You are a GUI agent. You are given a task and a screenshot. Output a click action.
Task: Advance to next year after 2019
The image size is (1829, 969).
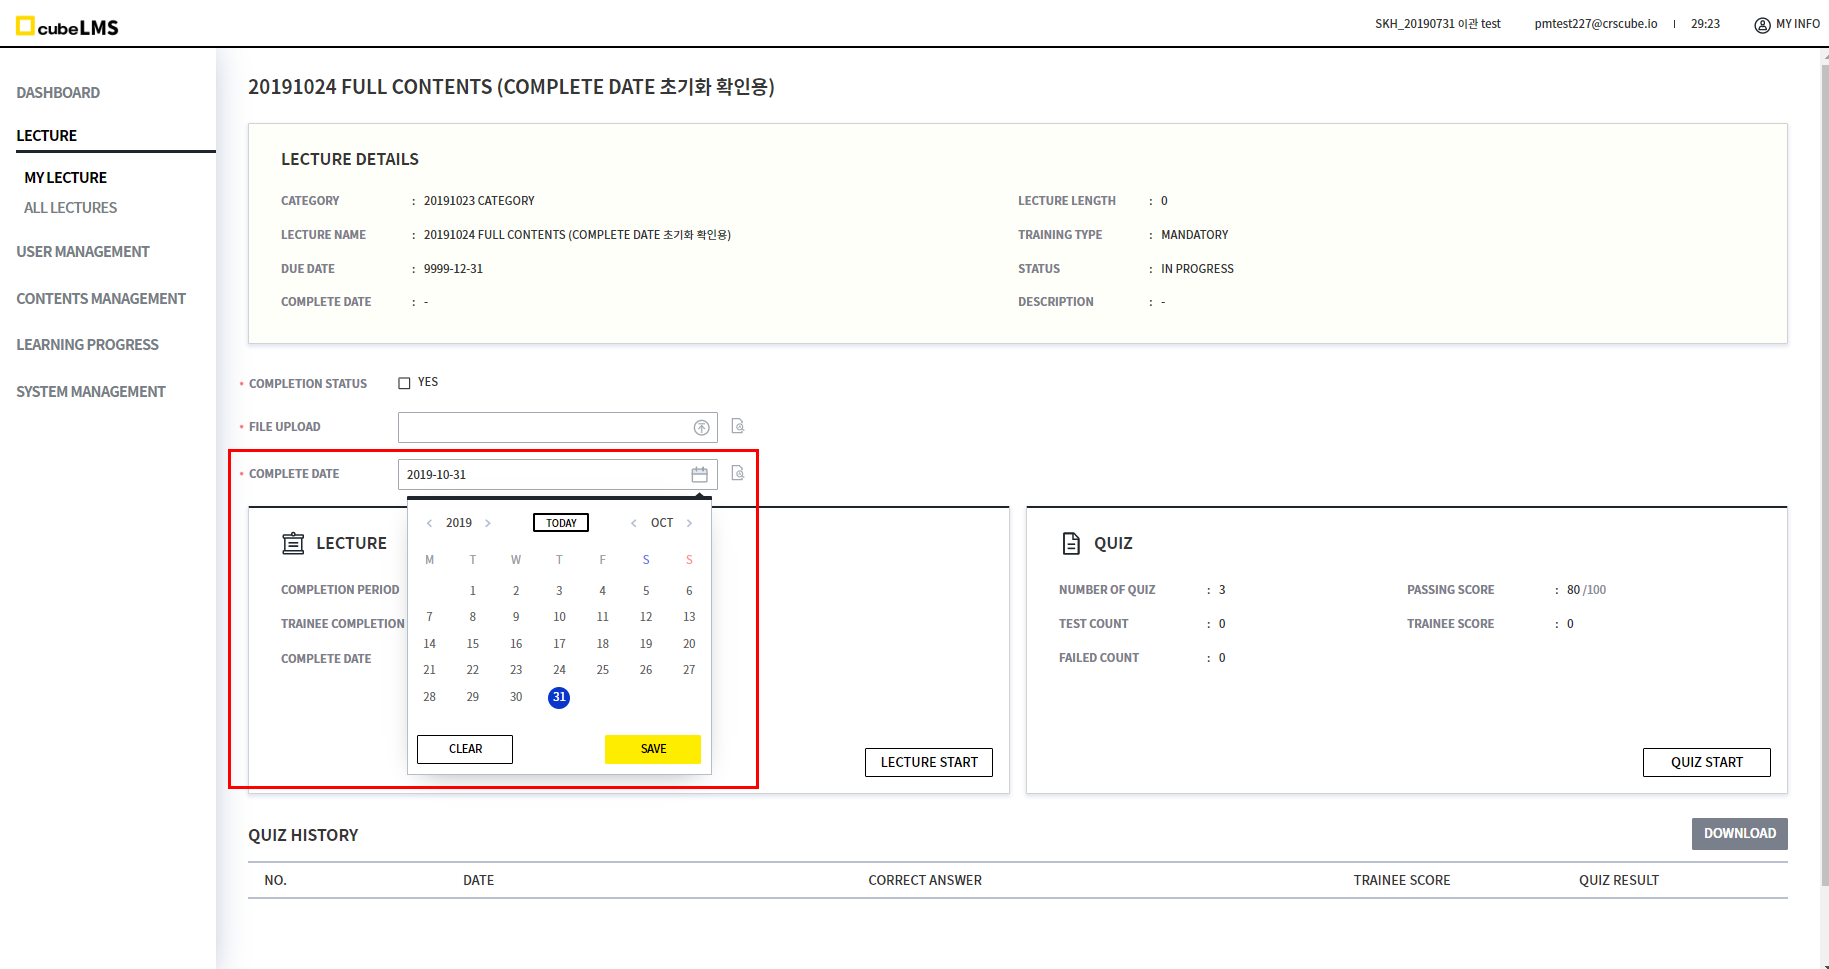tap(488, 523)
